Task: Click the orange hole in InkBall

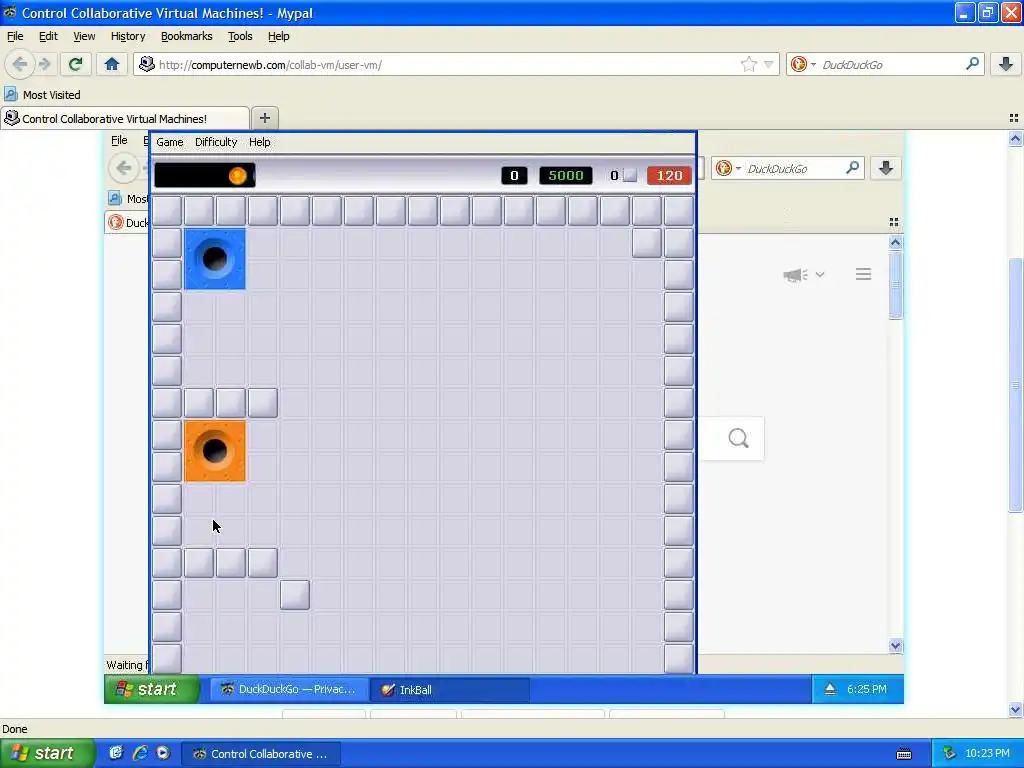Action: [215, 451]
